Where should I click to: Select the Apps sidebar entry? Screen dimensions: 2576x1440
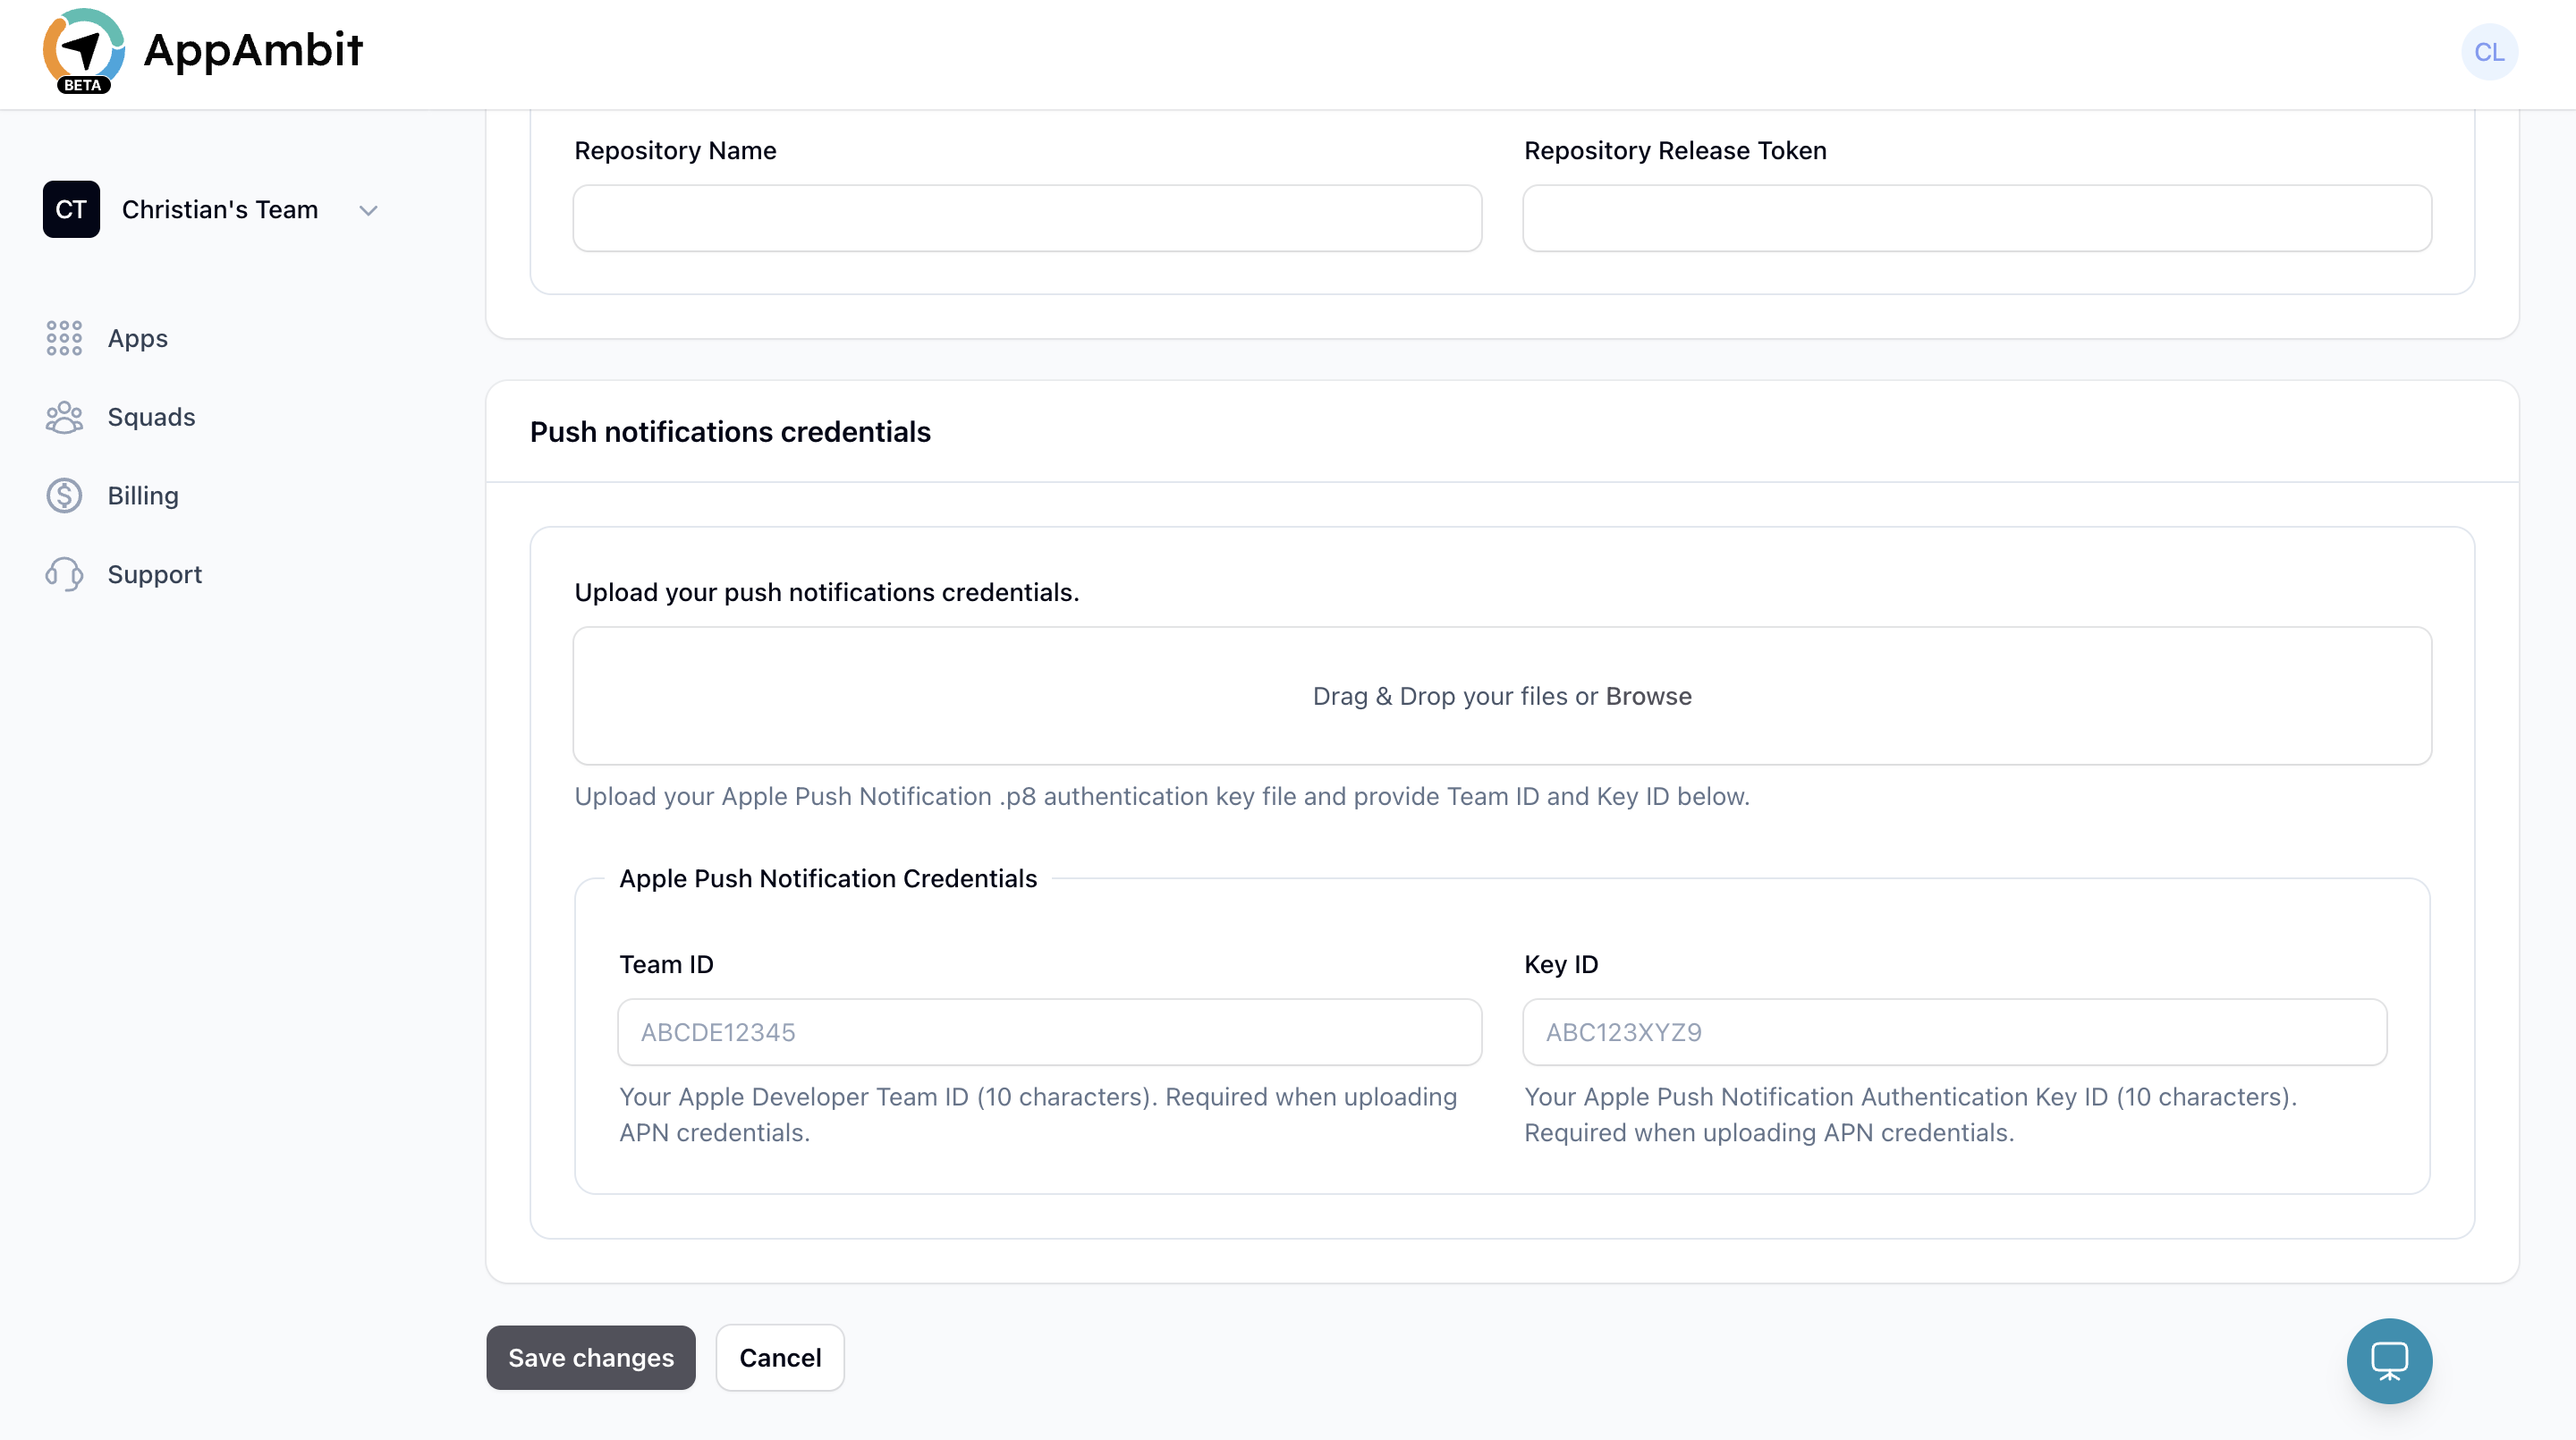click(138, 338)
